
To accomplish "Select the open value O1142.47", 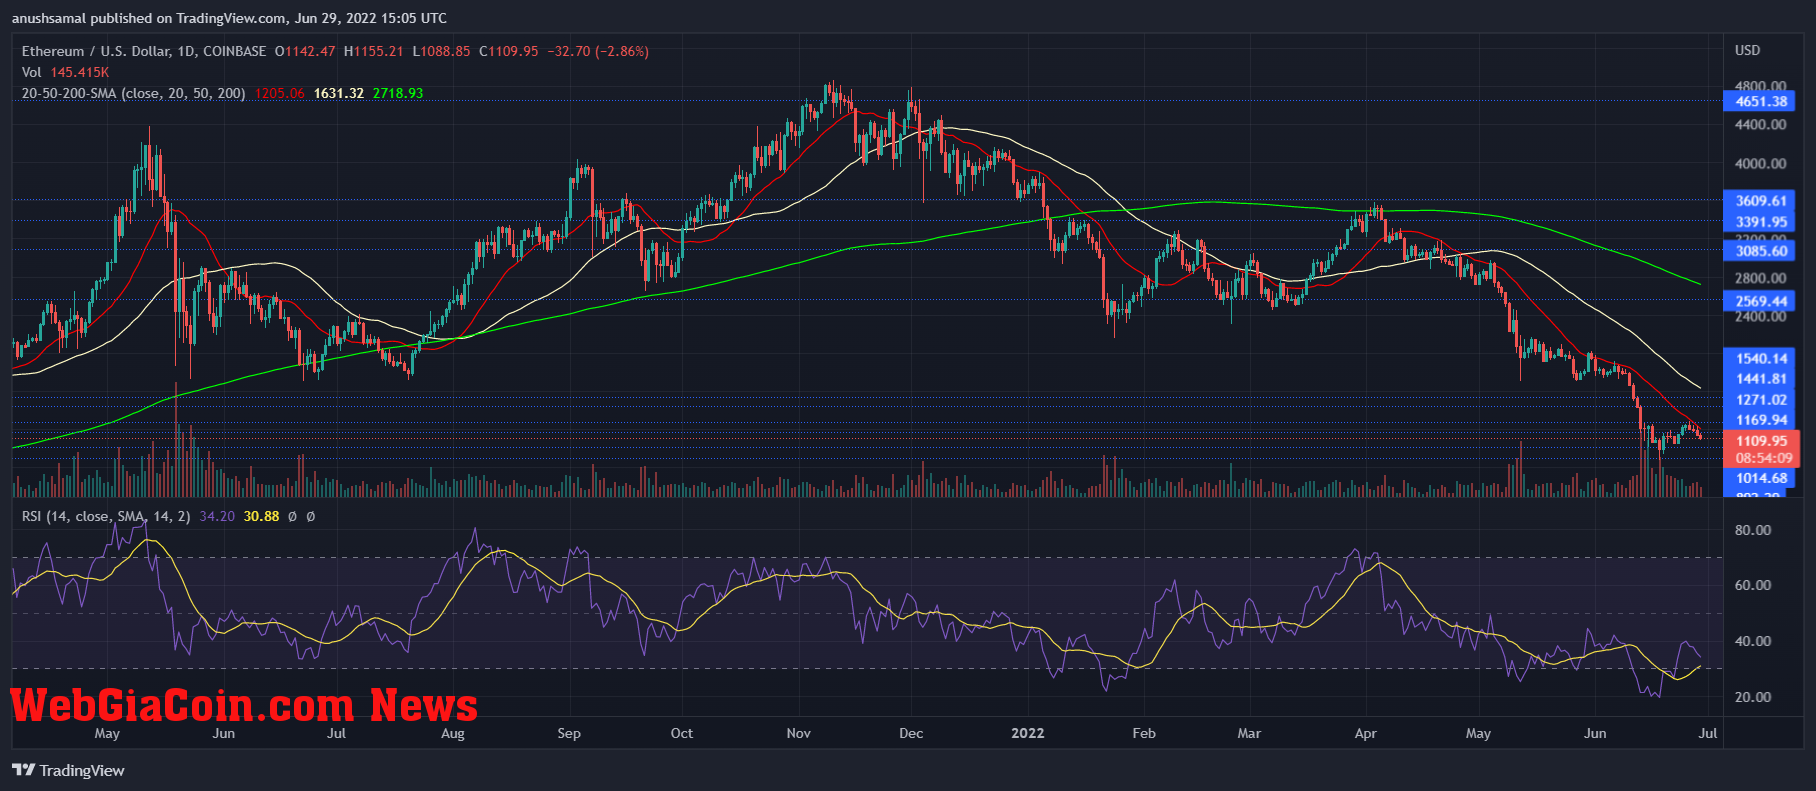I will [305, 51].
